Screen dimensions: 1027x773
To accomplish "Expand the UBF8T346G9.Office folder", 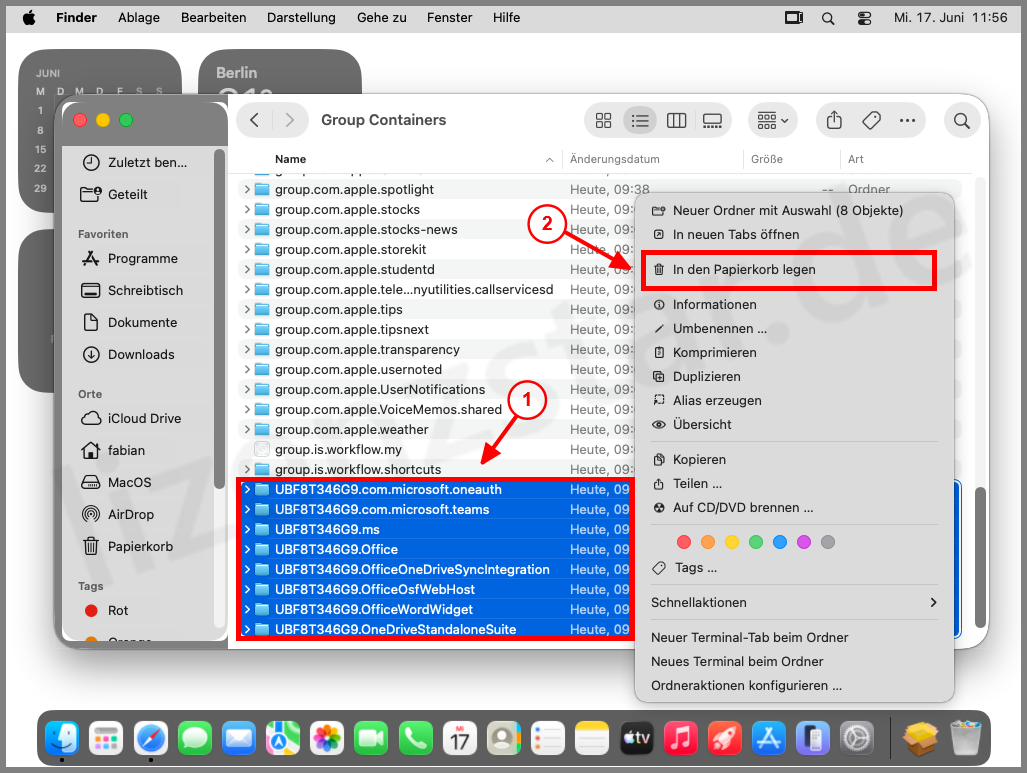I will (246, 550).
